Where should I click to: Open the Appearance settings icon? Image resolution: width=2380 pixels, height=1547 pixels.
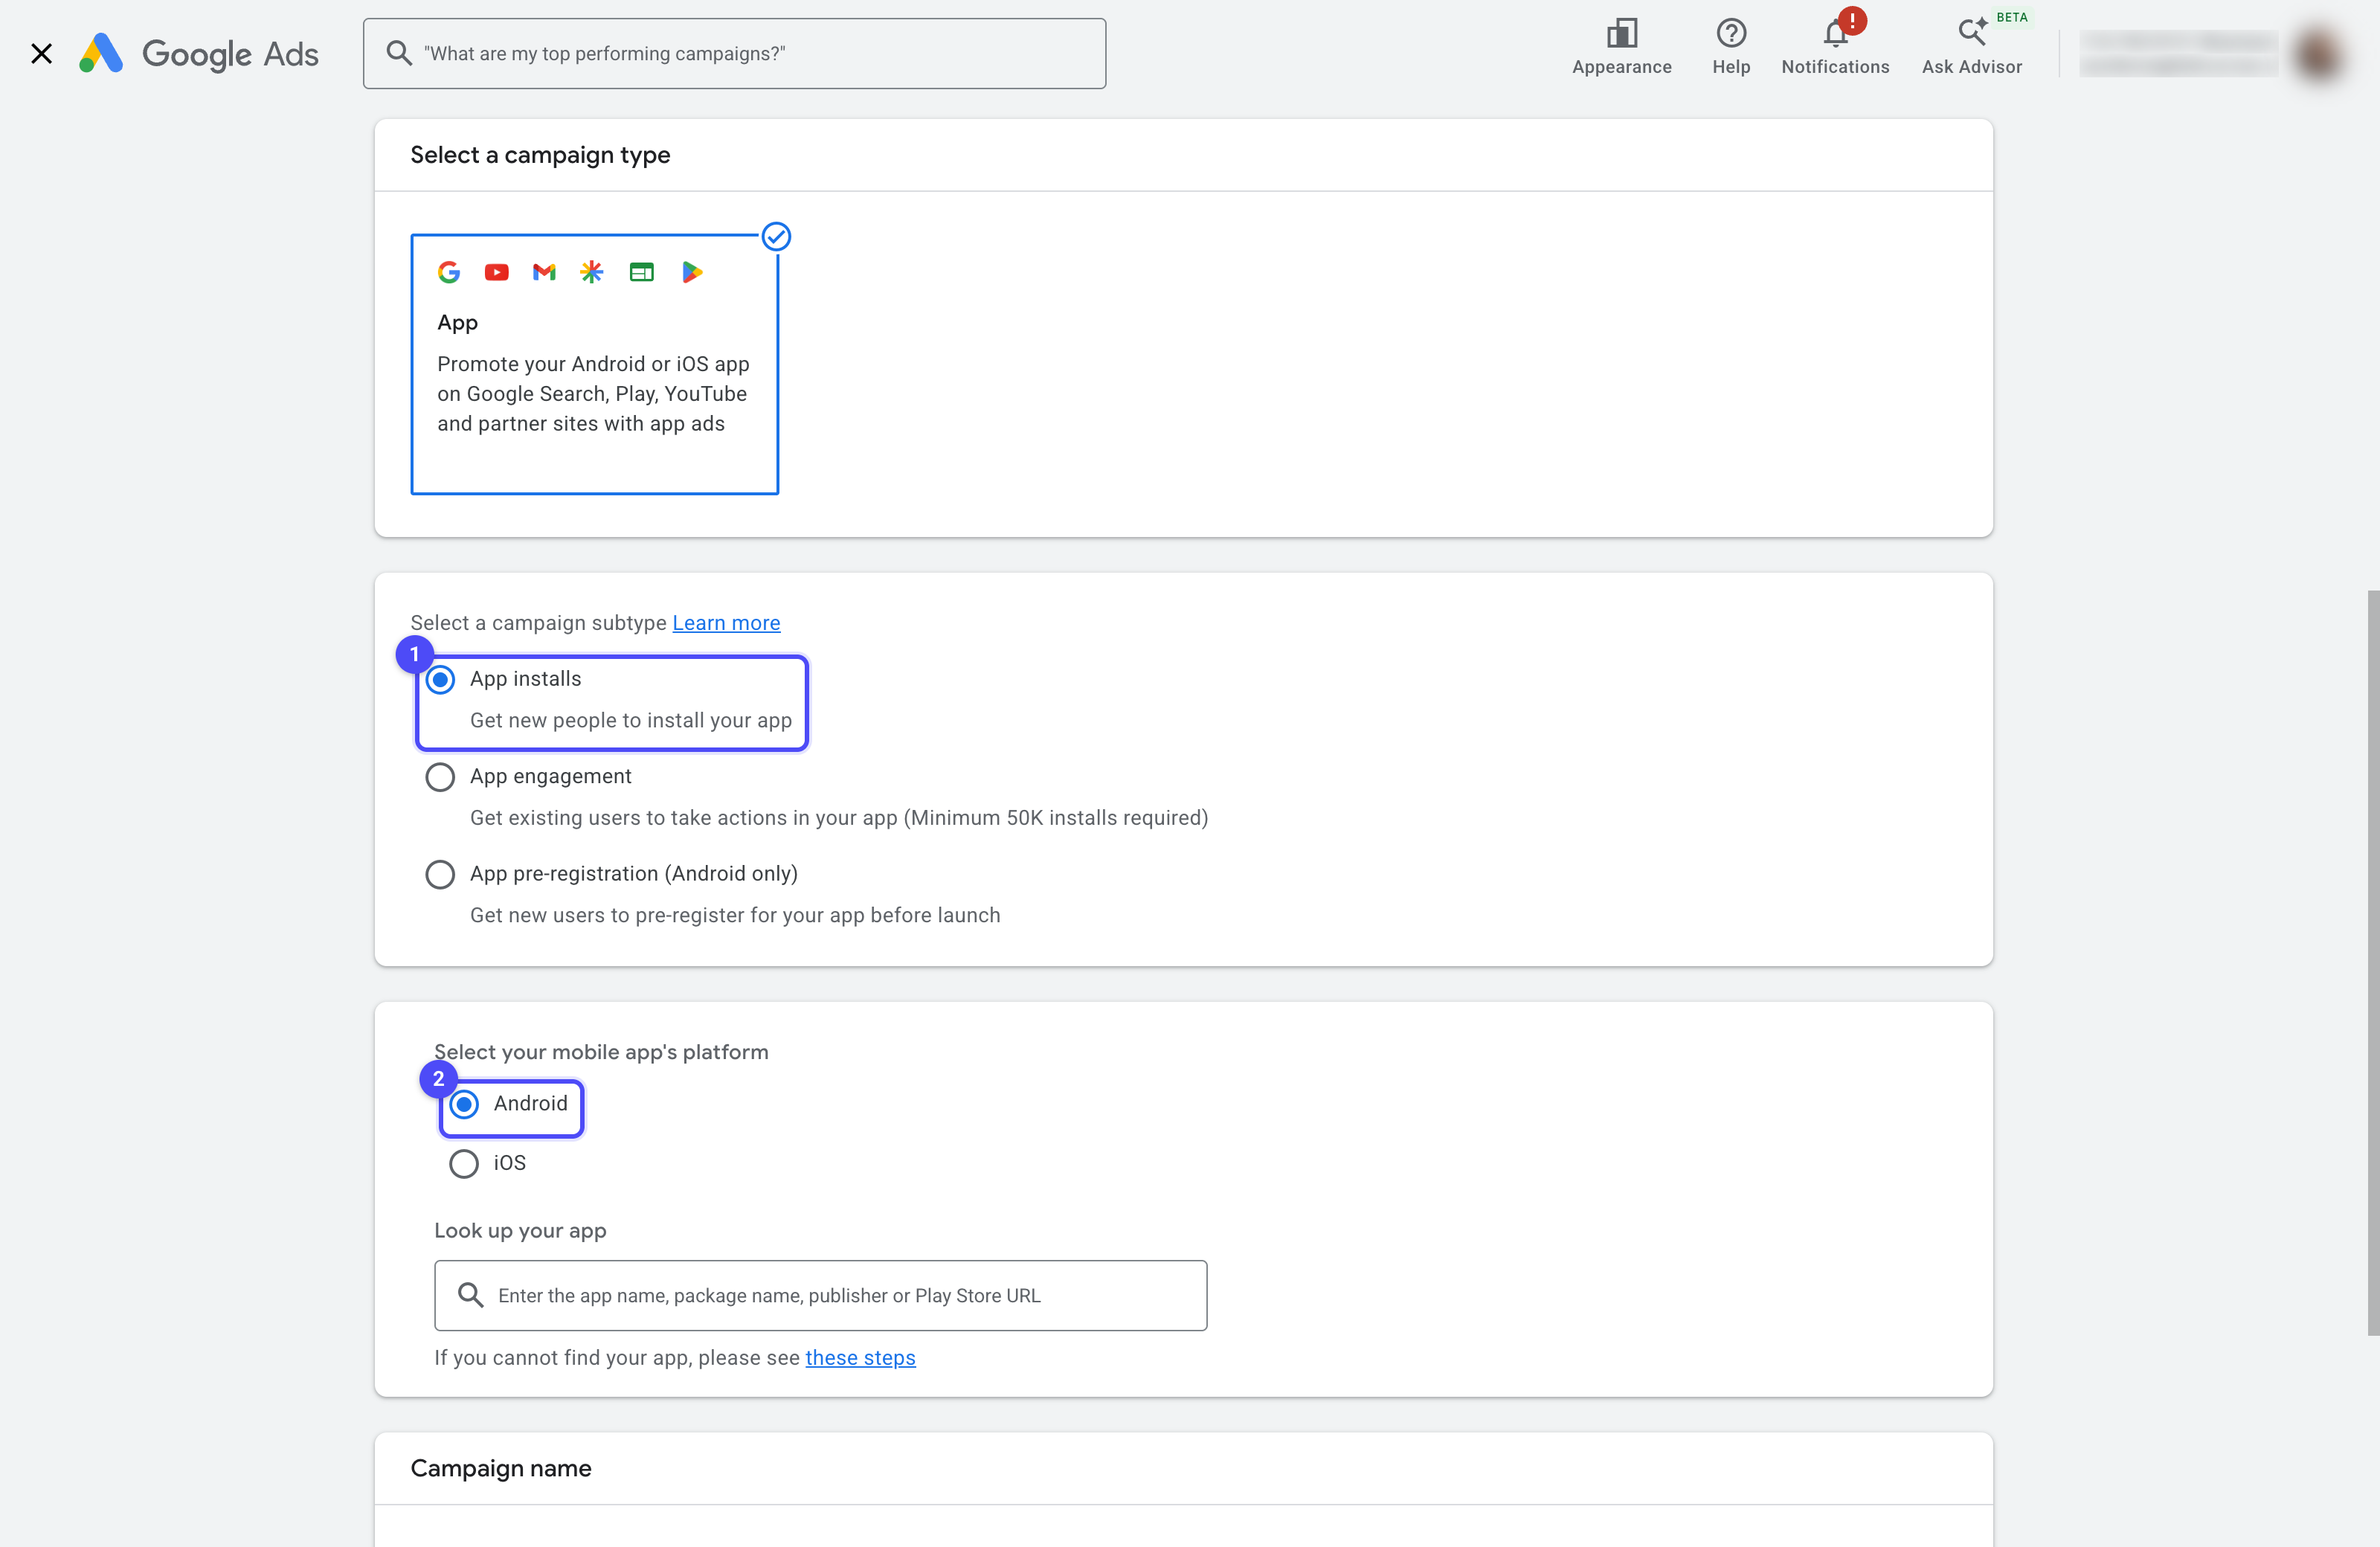[1621, 46]
